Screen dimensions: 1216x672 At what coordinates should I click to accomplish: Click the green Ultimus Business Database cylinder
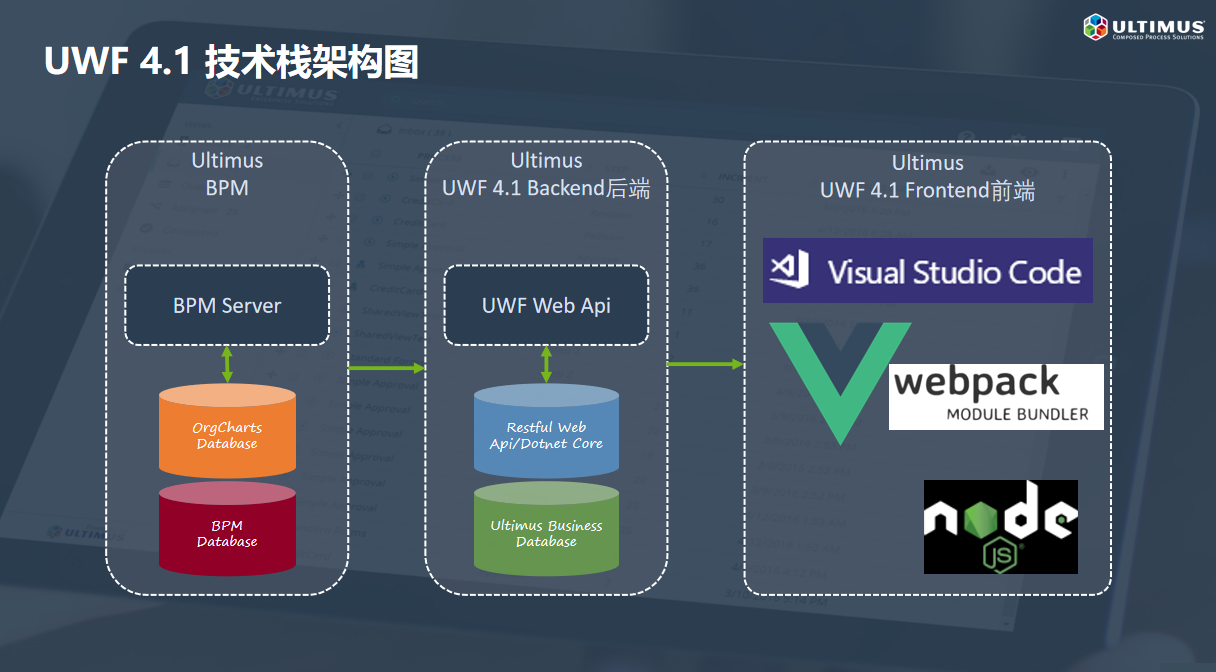(546, 529)
